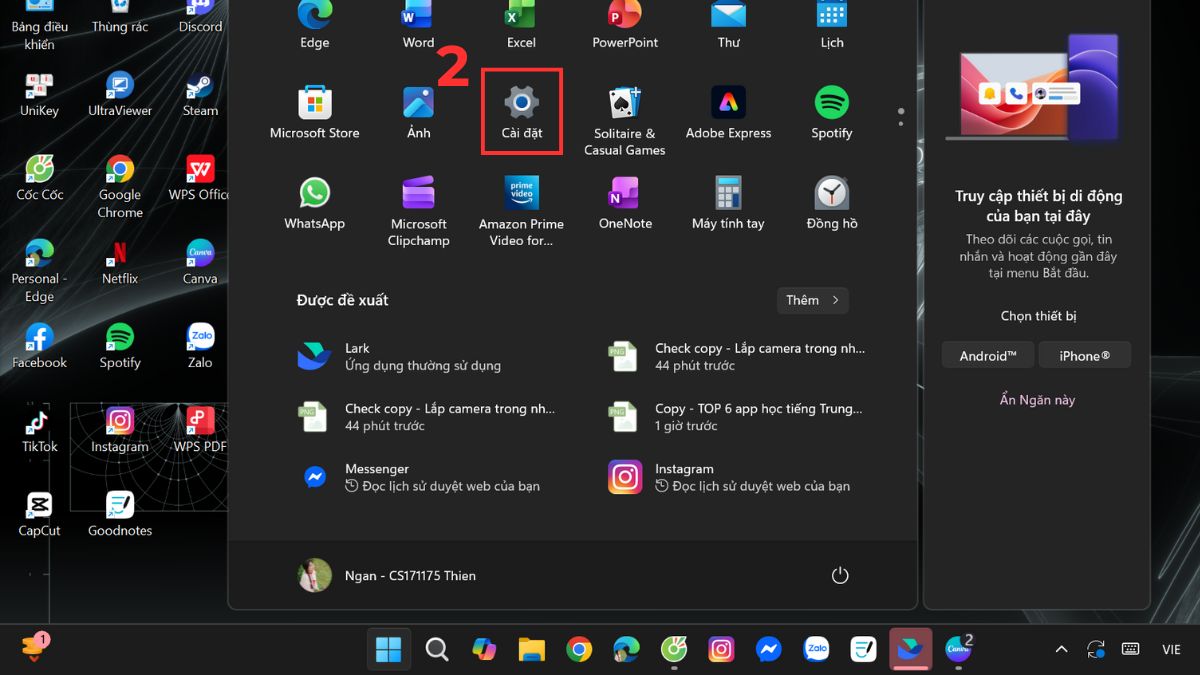Image resolution: width=1200 pixels, height=675 pixels.
Task: Open Search from the taskbar
Action: point(436,649)
